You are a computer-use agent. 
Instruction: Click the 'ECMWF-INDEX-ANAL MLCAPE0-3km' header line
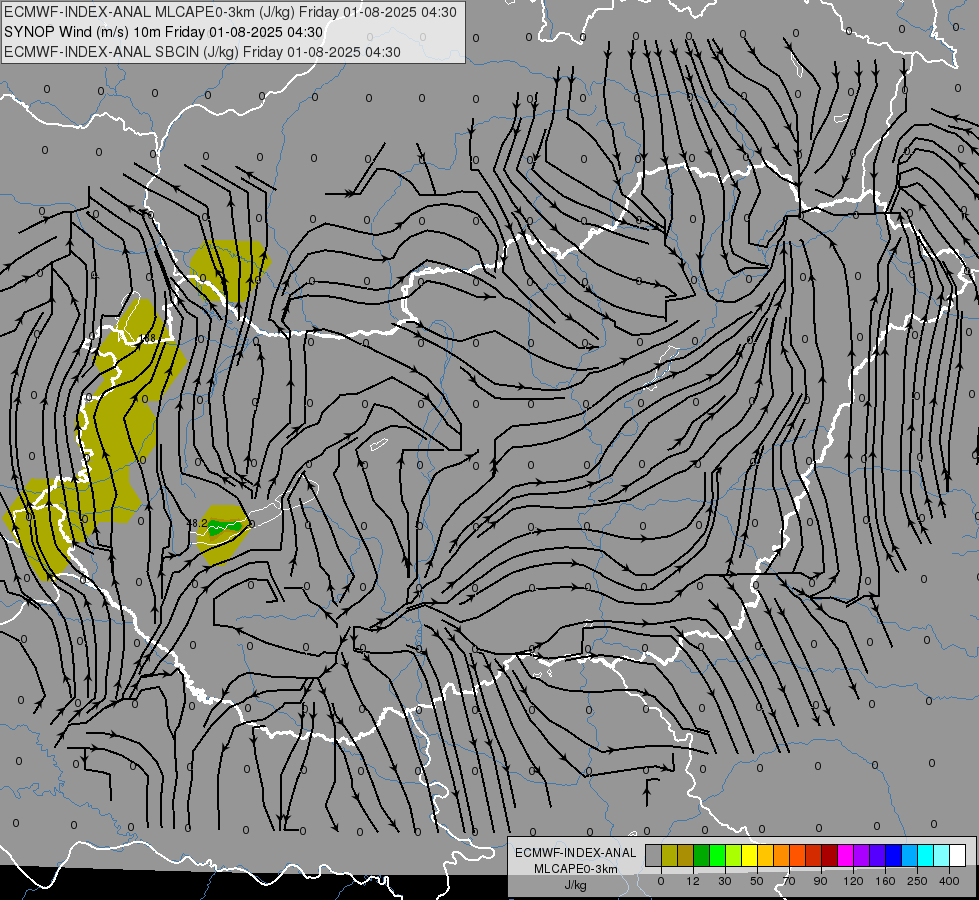[230, 12]
